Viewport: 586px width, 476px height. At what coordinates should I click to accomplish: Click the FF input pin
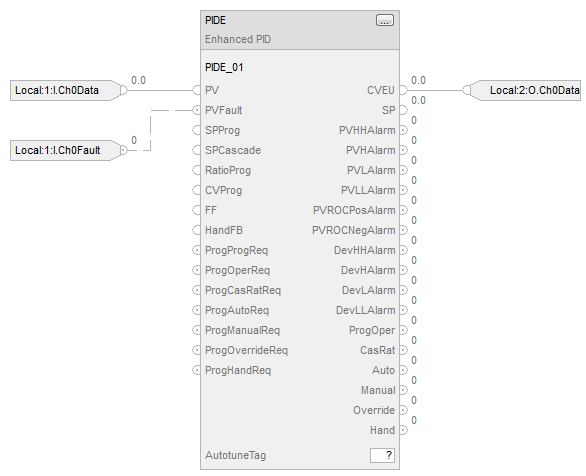click(197, 210)
